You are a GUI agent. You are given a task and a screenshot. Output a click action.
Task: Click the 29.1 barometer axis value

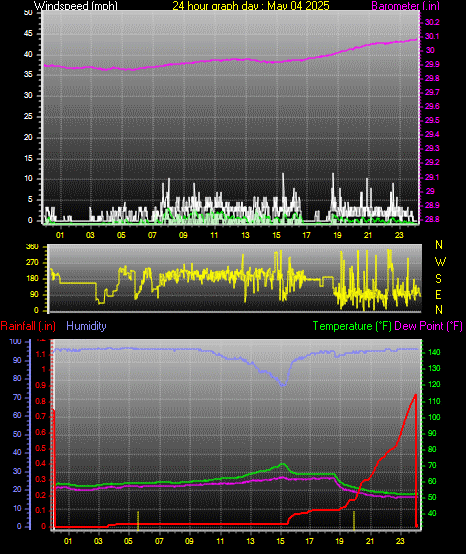pyautogui.click(x=432, y=177)
